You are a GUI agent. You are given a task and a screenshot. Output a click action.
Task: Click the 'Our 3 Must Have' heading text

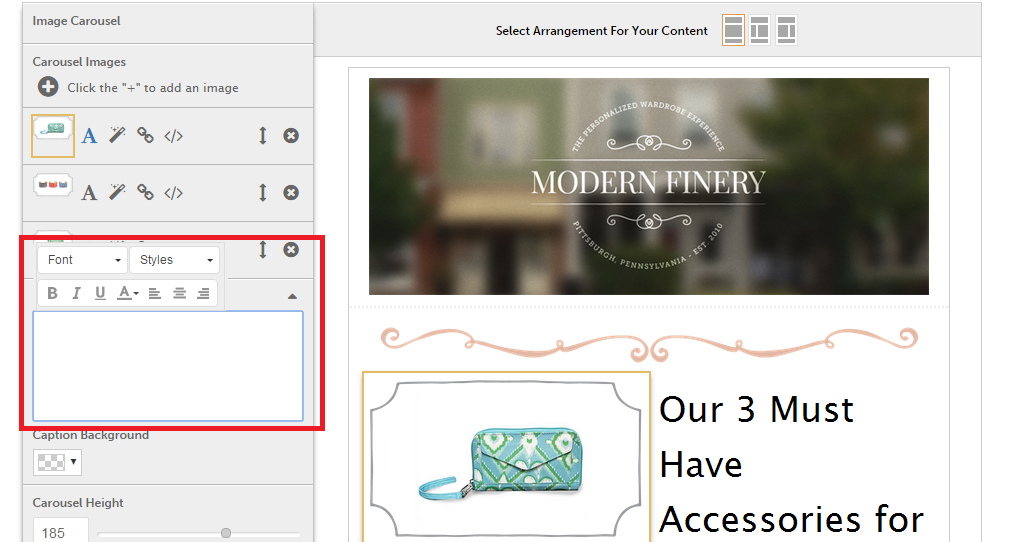click(x=757, y=437)
